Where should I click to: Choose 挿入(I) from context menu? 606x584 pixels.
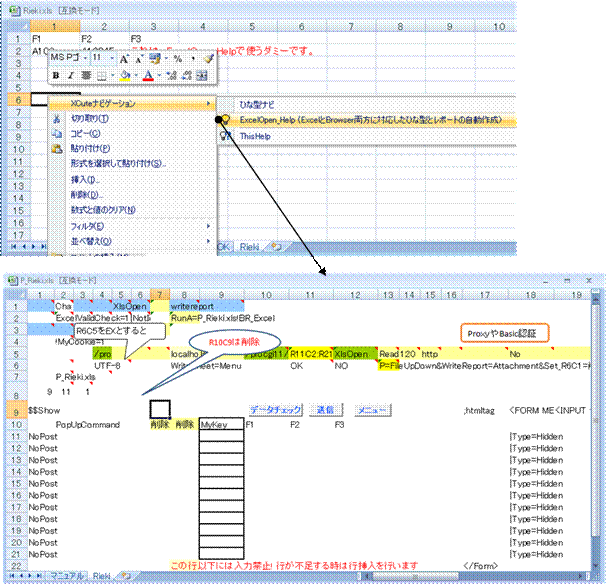[x=132, y=180]
